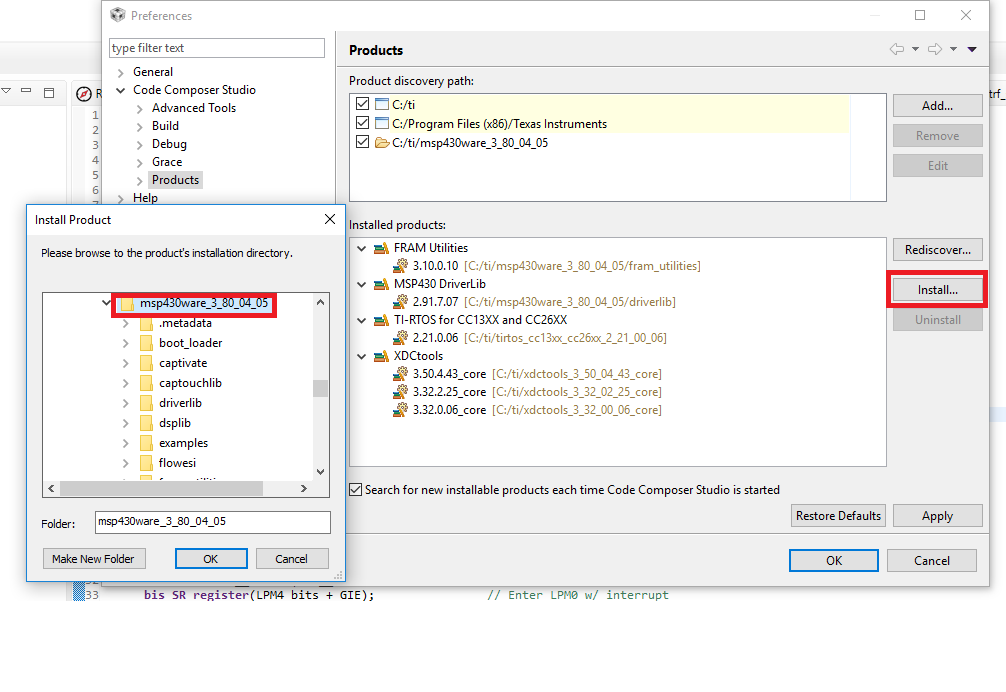The height and width of the screenshot is (692, 1006).
Task: Select the Grace preferences page
Action: [x=167, y=162]
